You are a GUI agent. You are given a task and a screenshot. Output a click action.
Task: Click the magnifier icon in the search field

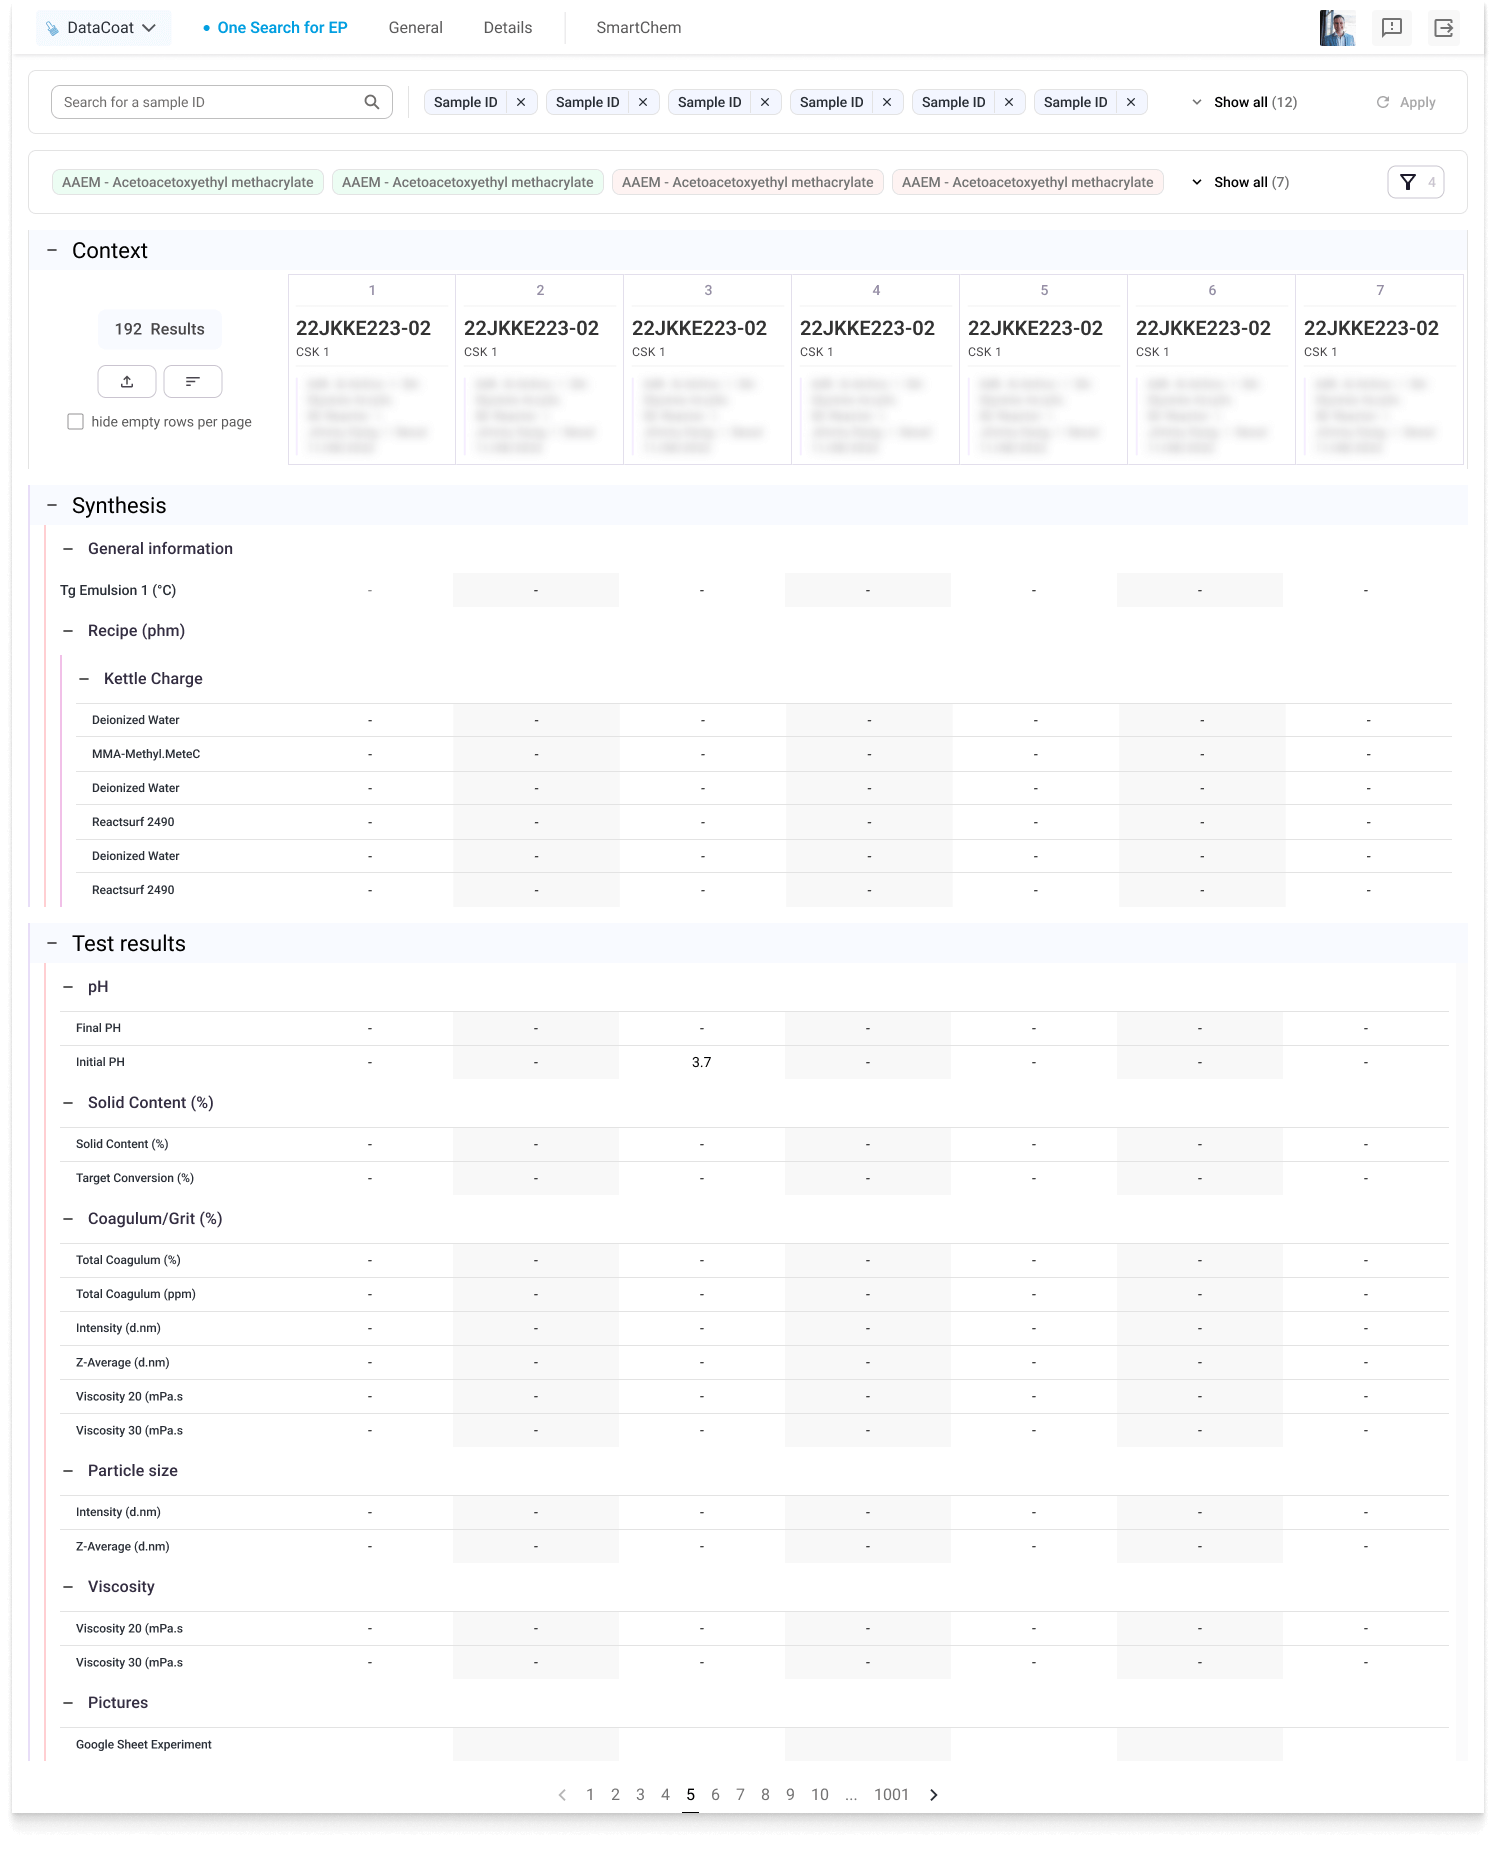[372, 102]
